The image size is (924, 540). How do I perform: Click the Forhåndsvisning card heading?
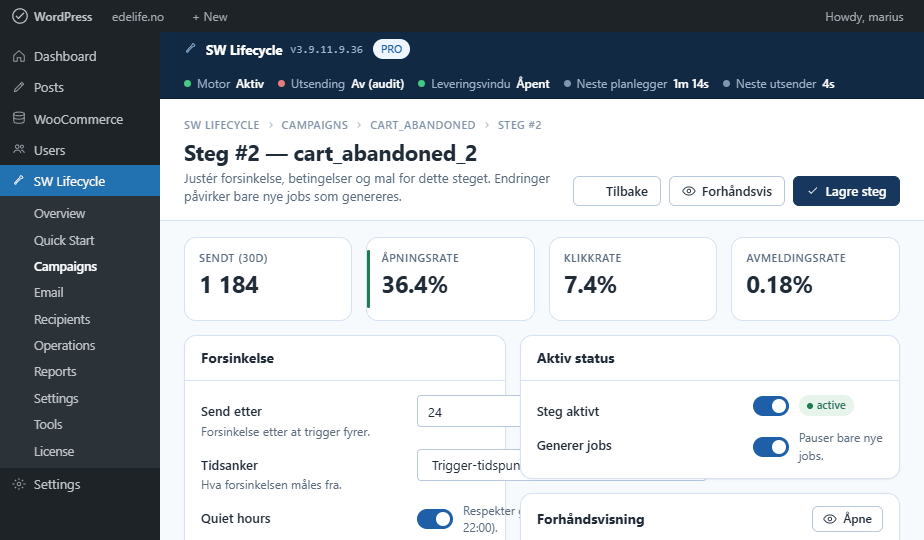pos(590,519)
